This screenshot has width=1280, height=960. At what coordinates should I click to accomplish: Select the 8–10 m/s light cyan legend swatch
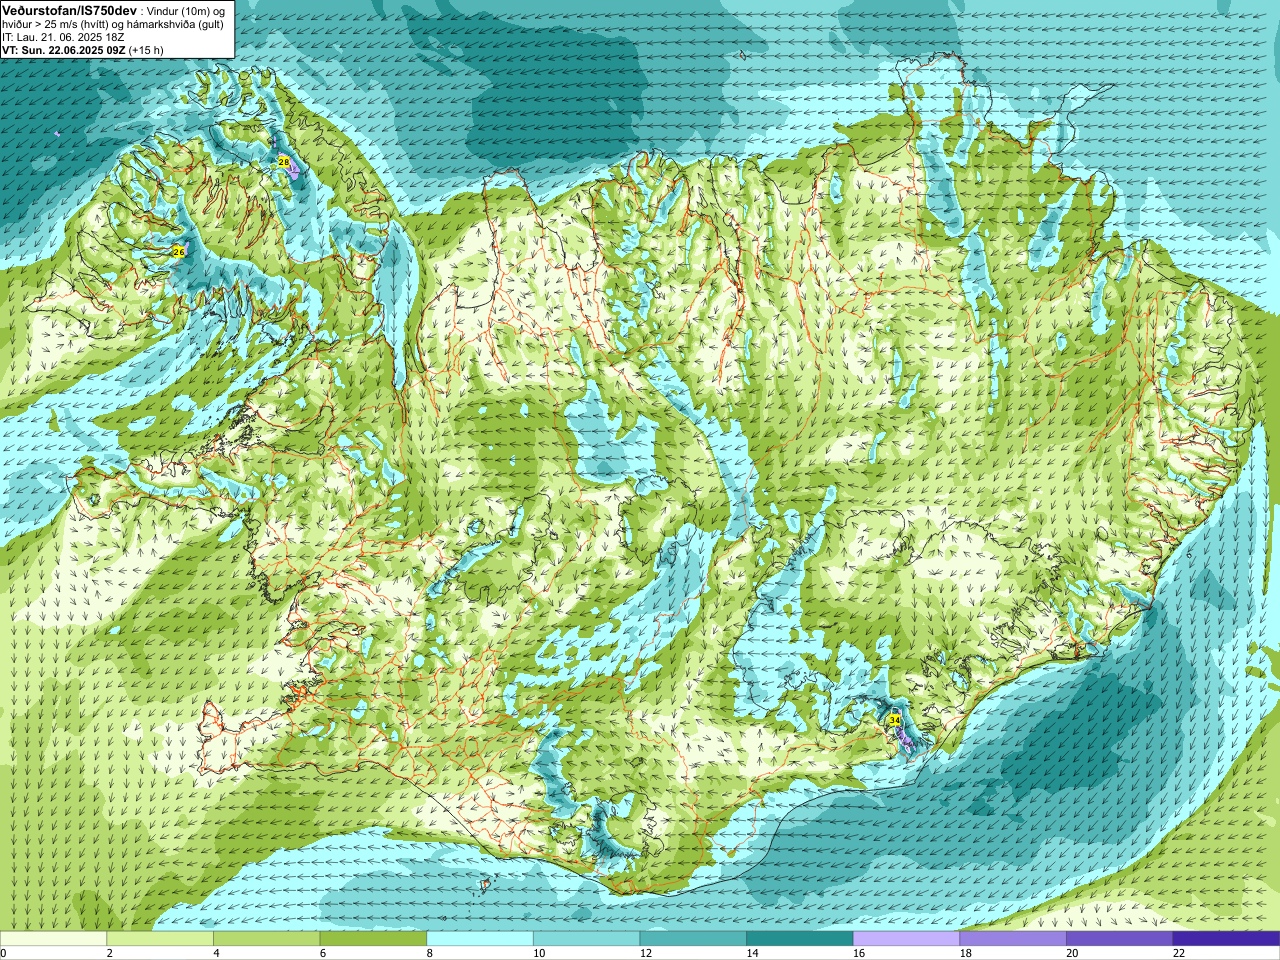480,939
